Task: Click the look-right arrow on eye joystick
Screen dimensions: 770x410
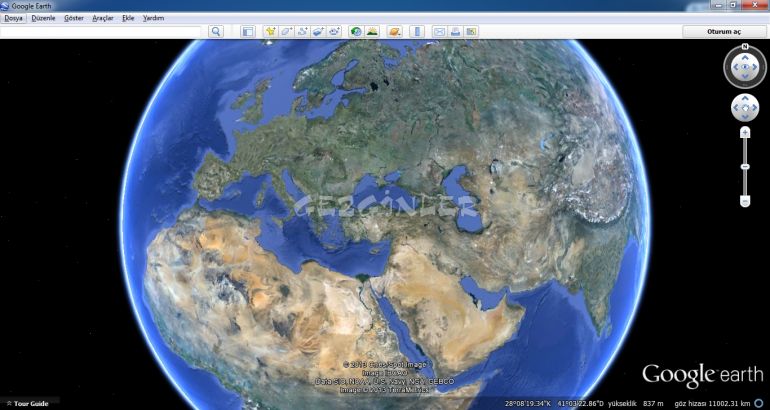Action: (754, 67)
